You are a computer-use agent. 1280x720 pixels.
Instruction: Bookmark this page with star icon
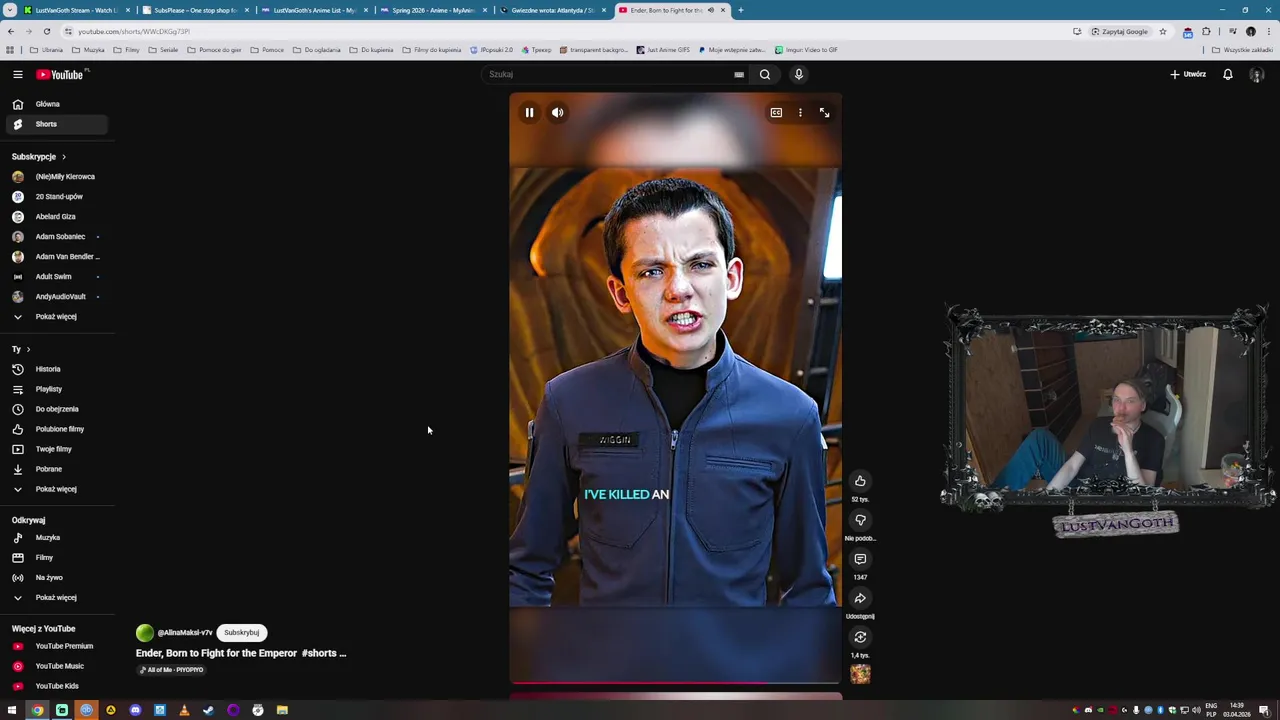coord(1163,31)
